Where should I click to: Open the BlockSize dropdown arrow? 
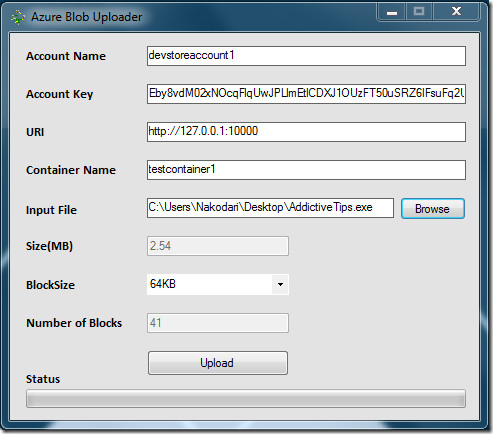click(x=280, y=284)
